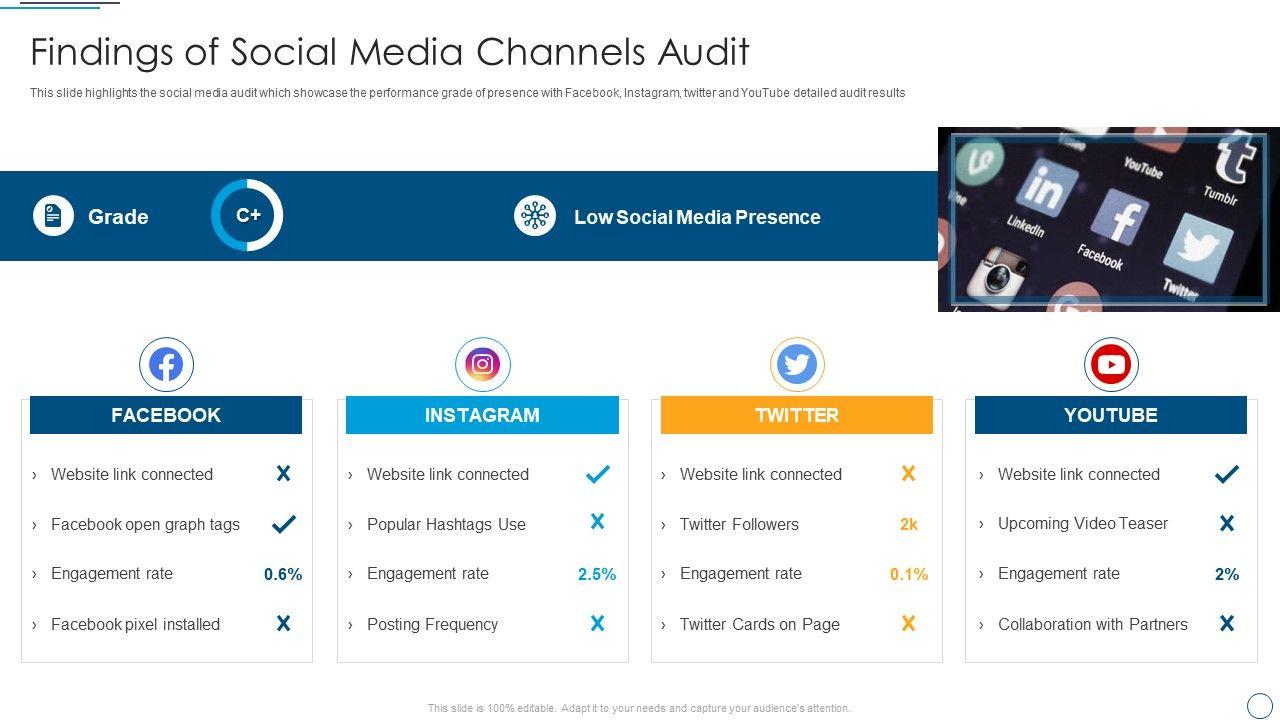Image resolution: width=1280 pixels, height=720 pixels.
Task: Click arrow bullet before Popular Hashtags Use
Action: [350, 525]
